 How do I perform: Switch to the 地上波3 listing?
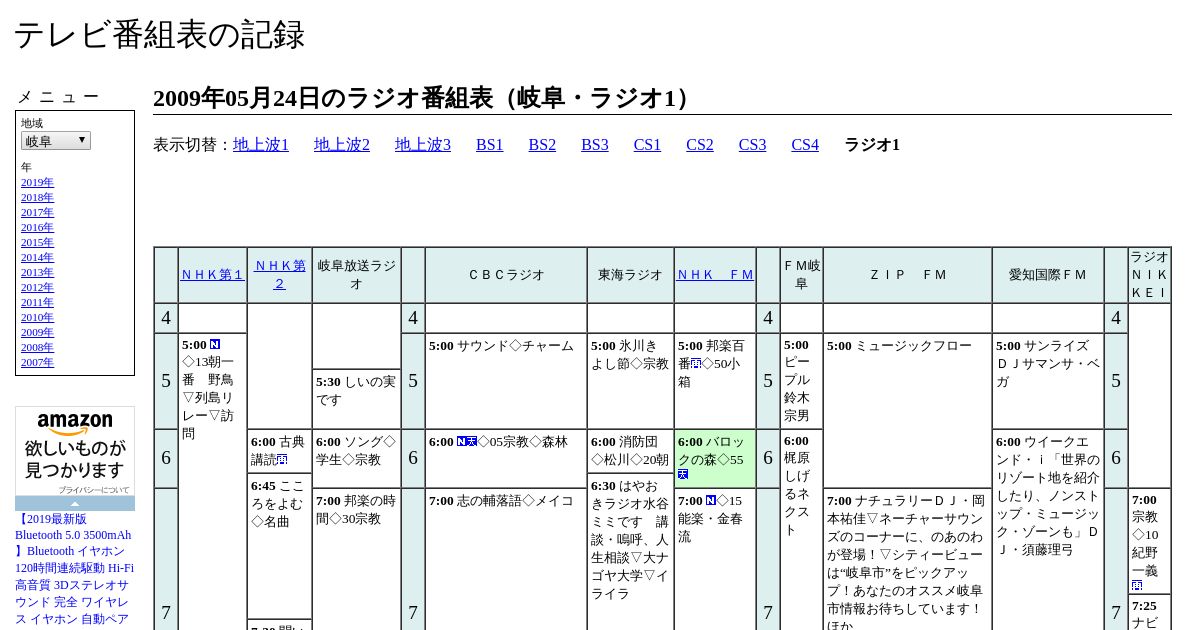[423, 145]
